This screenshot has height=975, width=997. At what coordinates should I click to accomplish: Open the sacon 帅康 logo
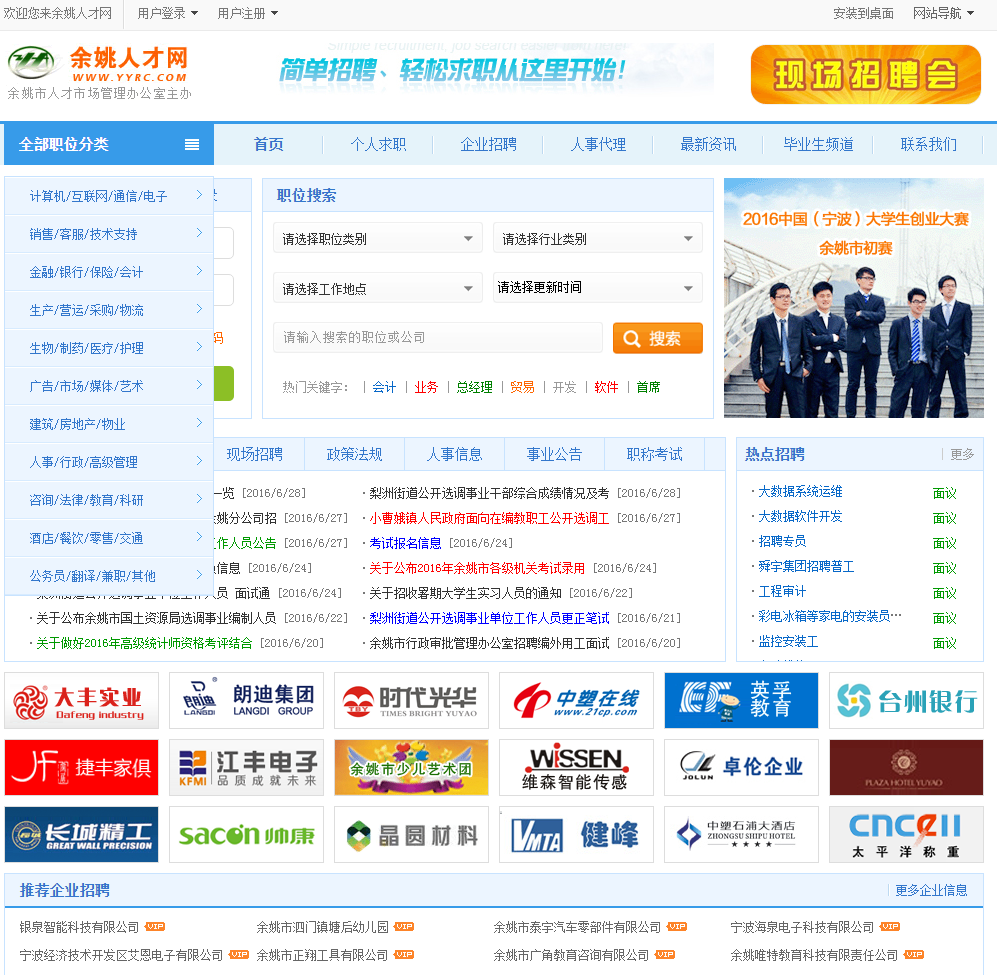[246, 834]
